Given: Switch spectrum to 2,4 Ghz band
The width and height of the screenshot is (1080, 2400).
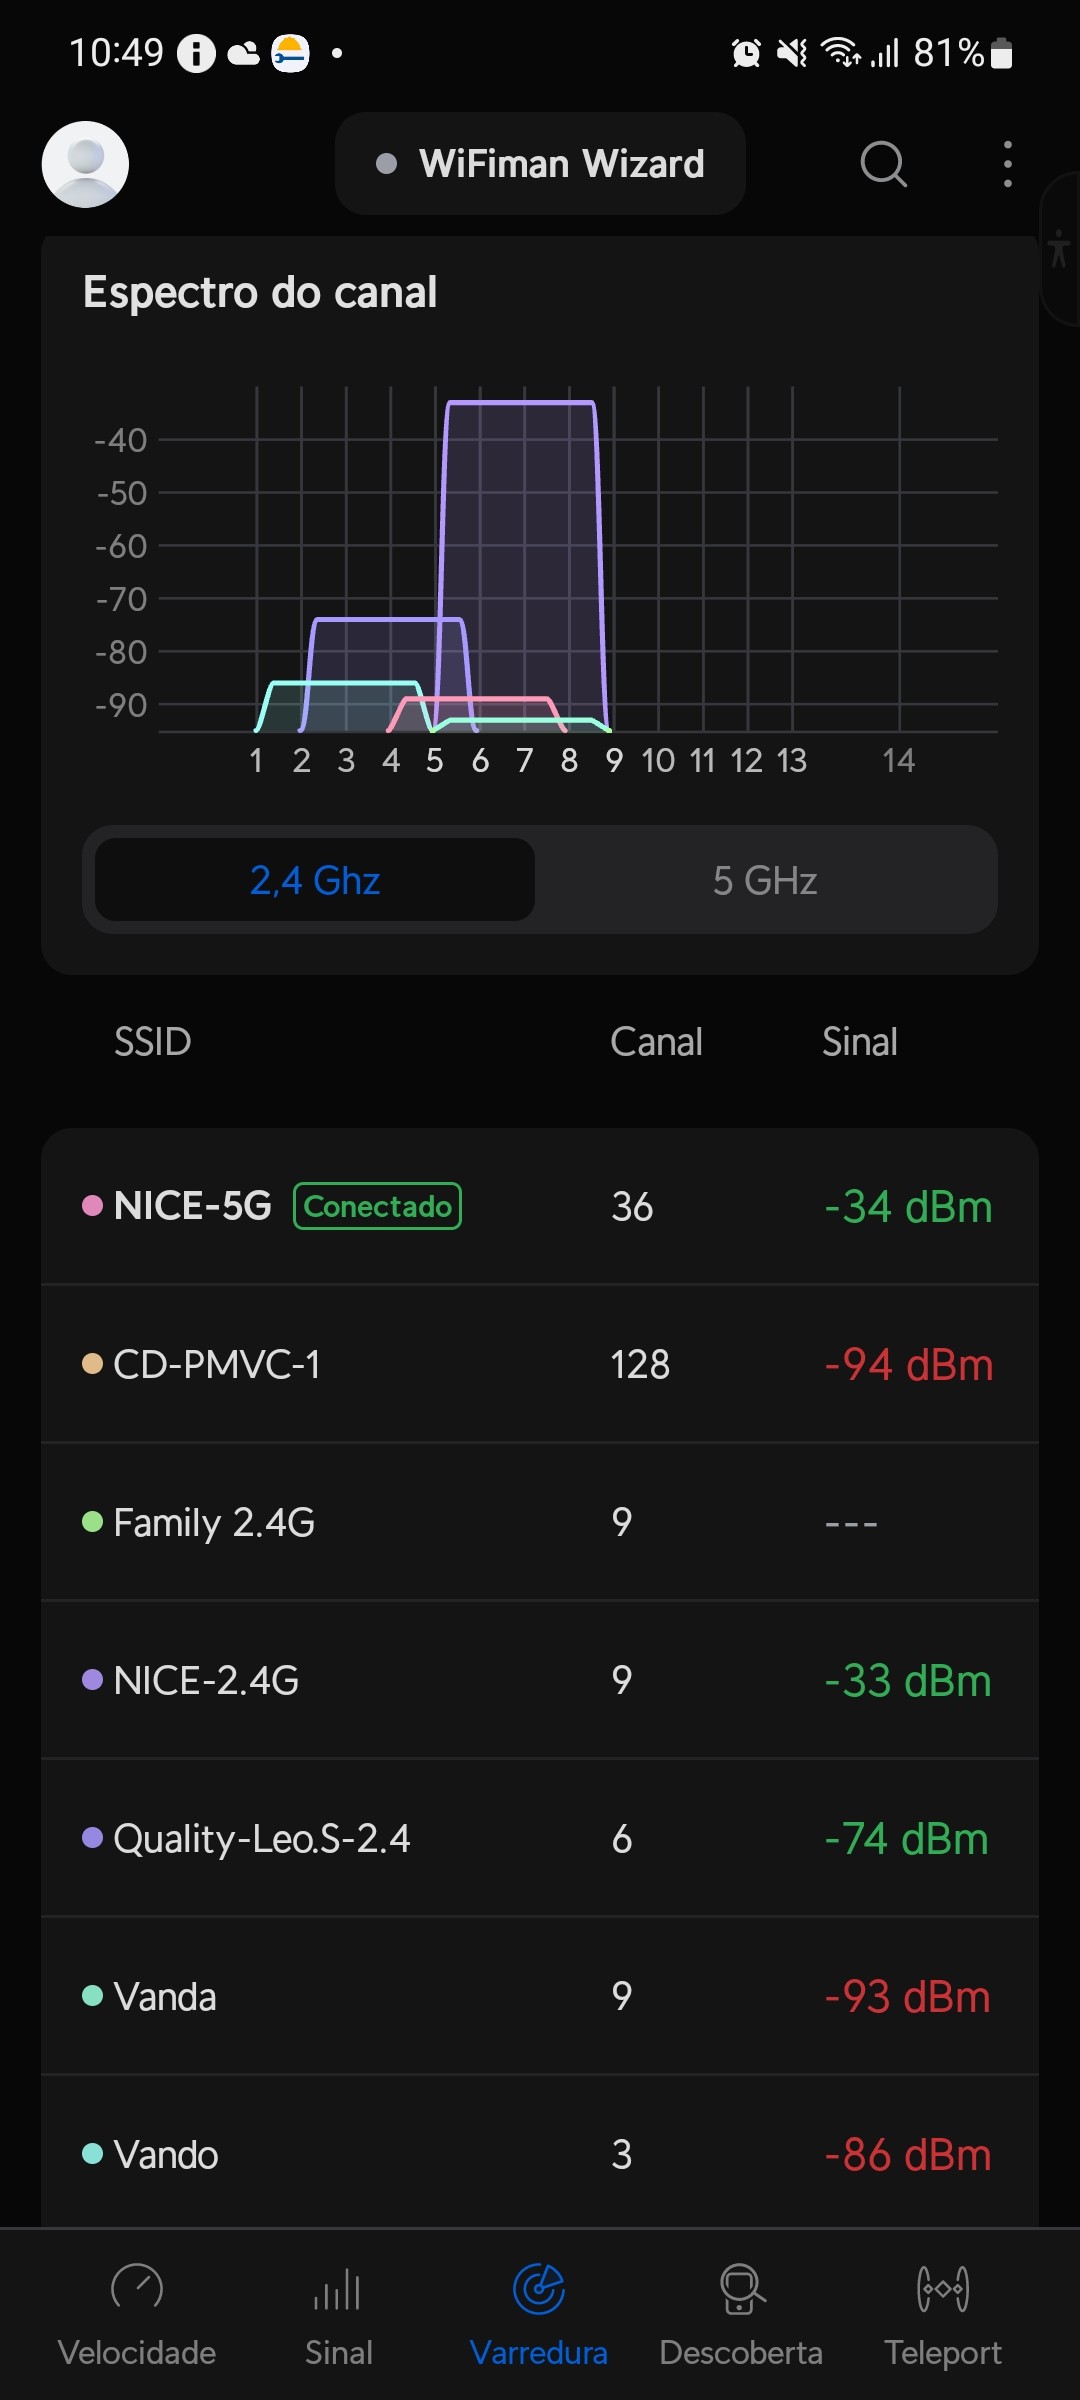Looking at the screenshot, I should tap(315, 880).
